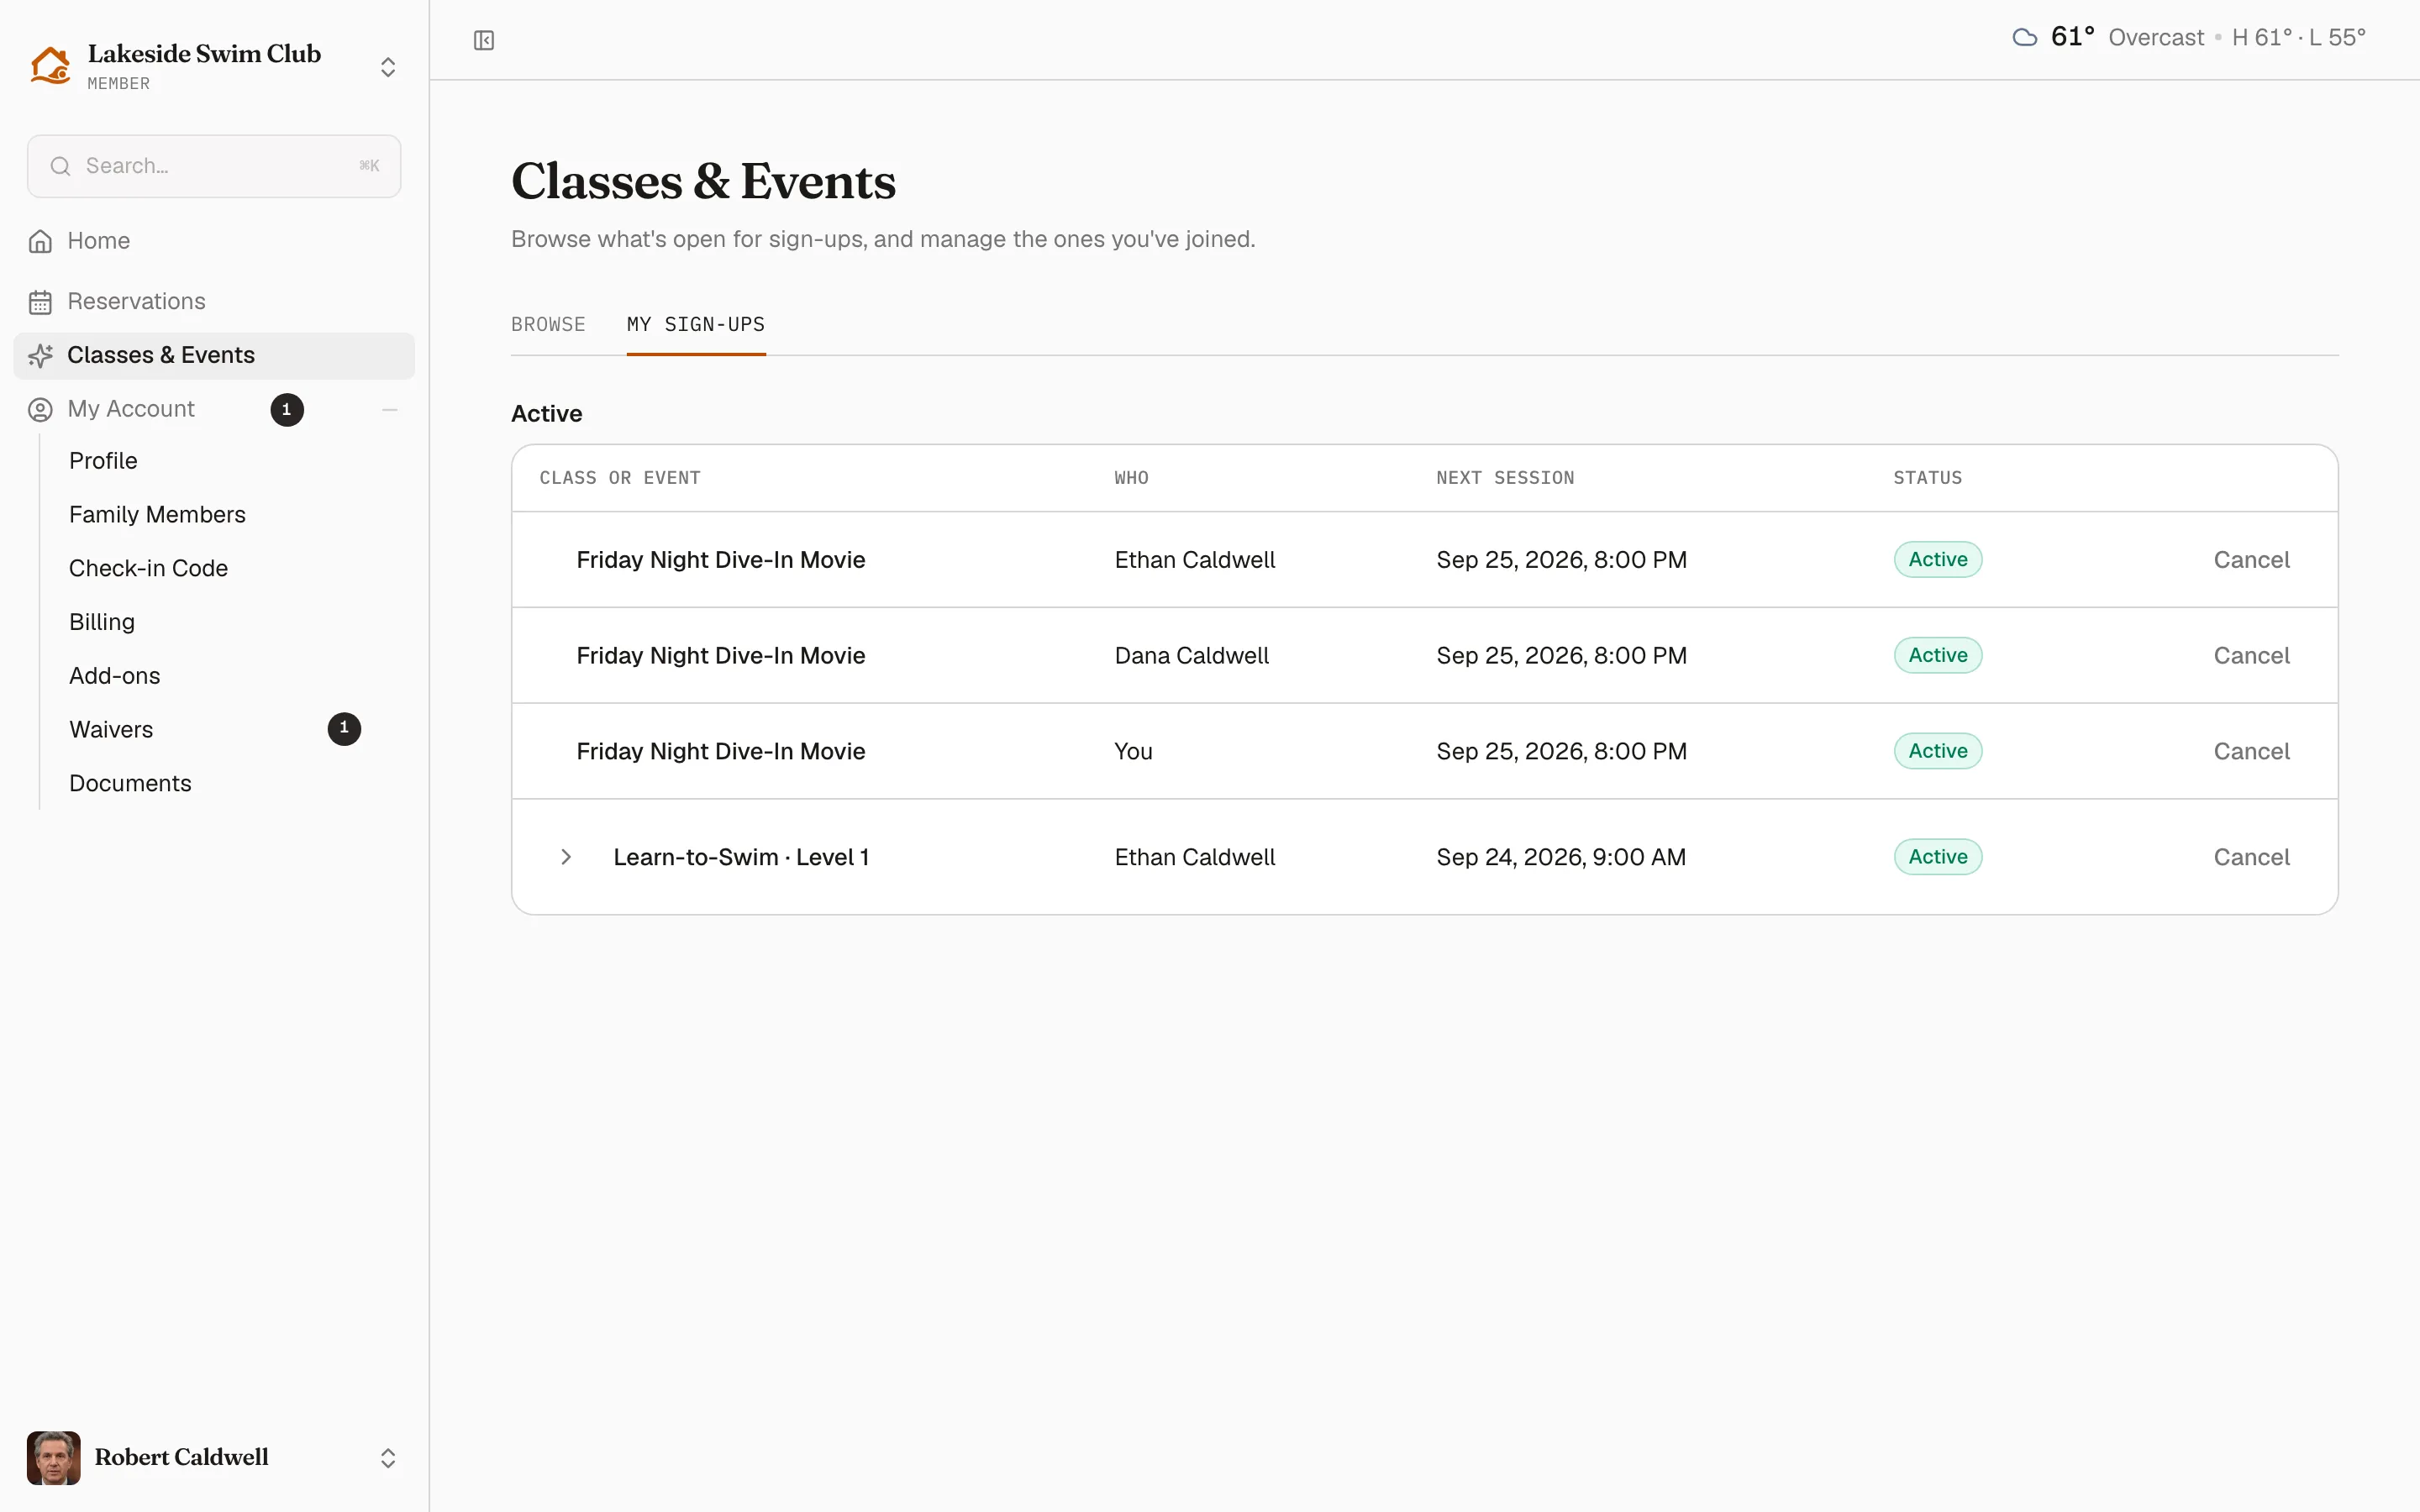
Task: Cancel Ethan Caldwell's Dive-In Movie sign-up
Action: tap(2251, 560)
